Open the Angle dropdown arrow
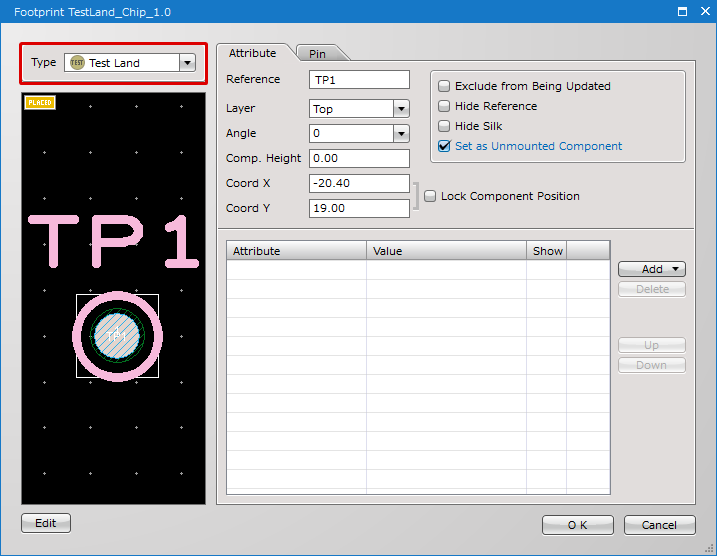717x556 pixels. [401, 134]
